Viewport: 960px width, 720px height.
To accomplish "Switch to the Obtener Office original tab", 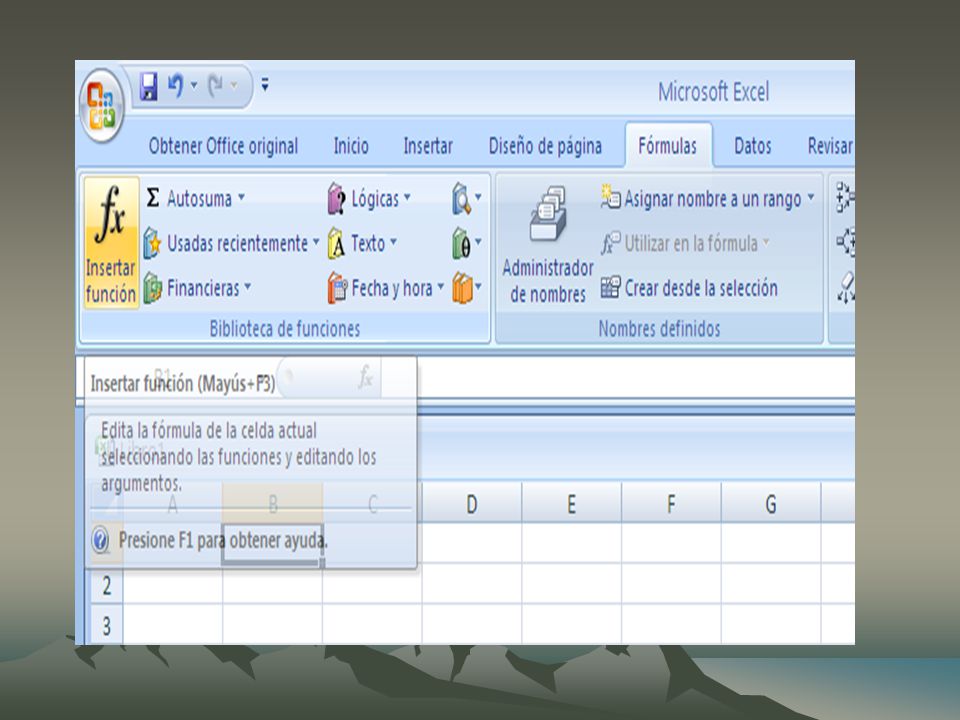I will [x=223, y=146].
